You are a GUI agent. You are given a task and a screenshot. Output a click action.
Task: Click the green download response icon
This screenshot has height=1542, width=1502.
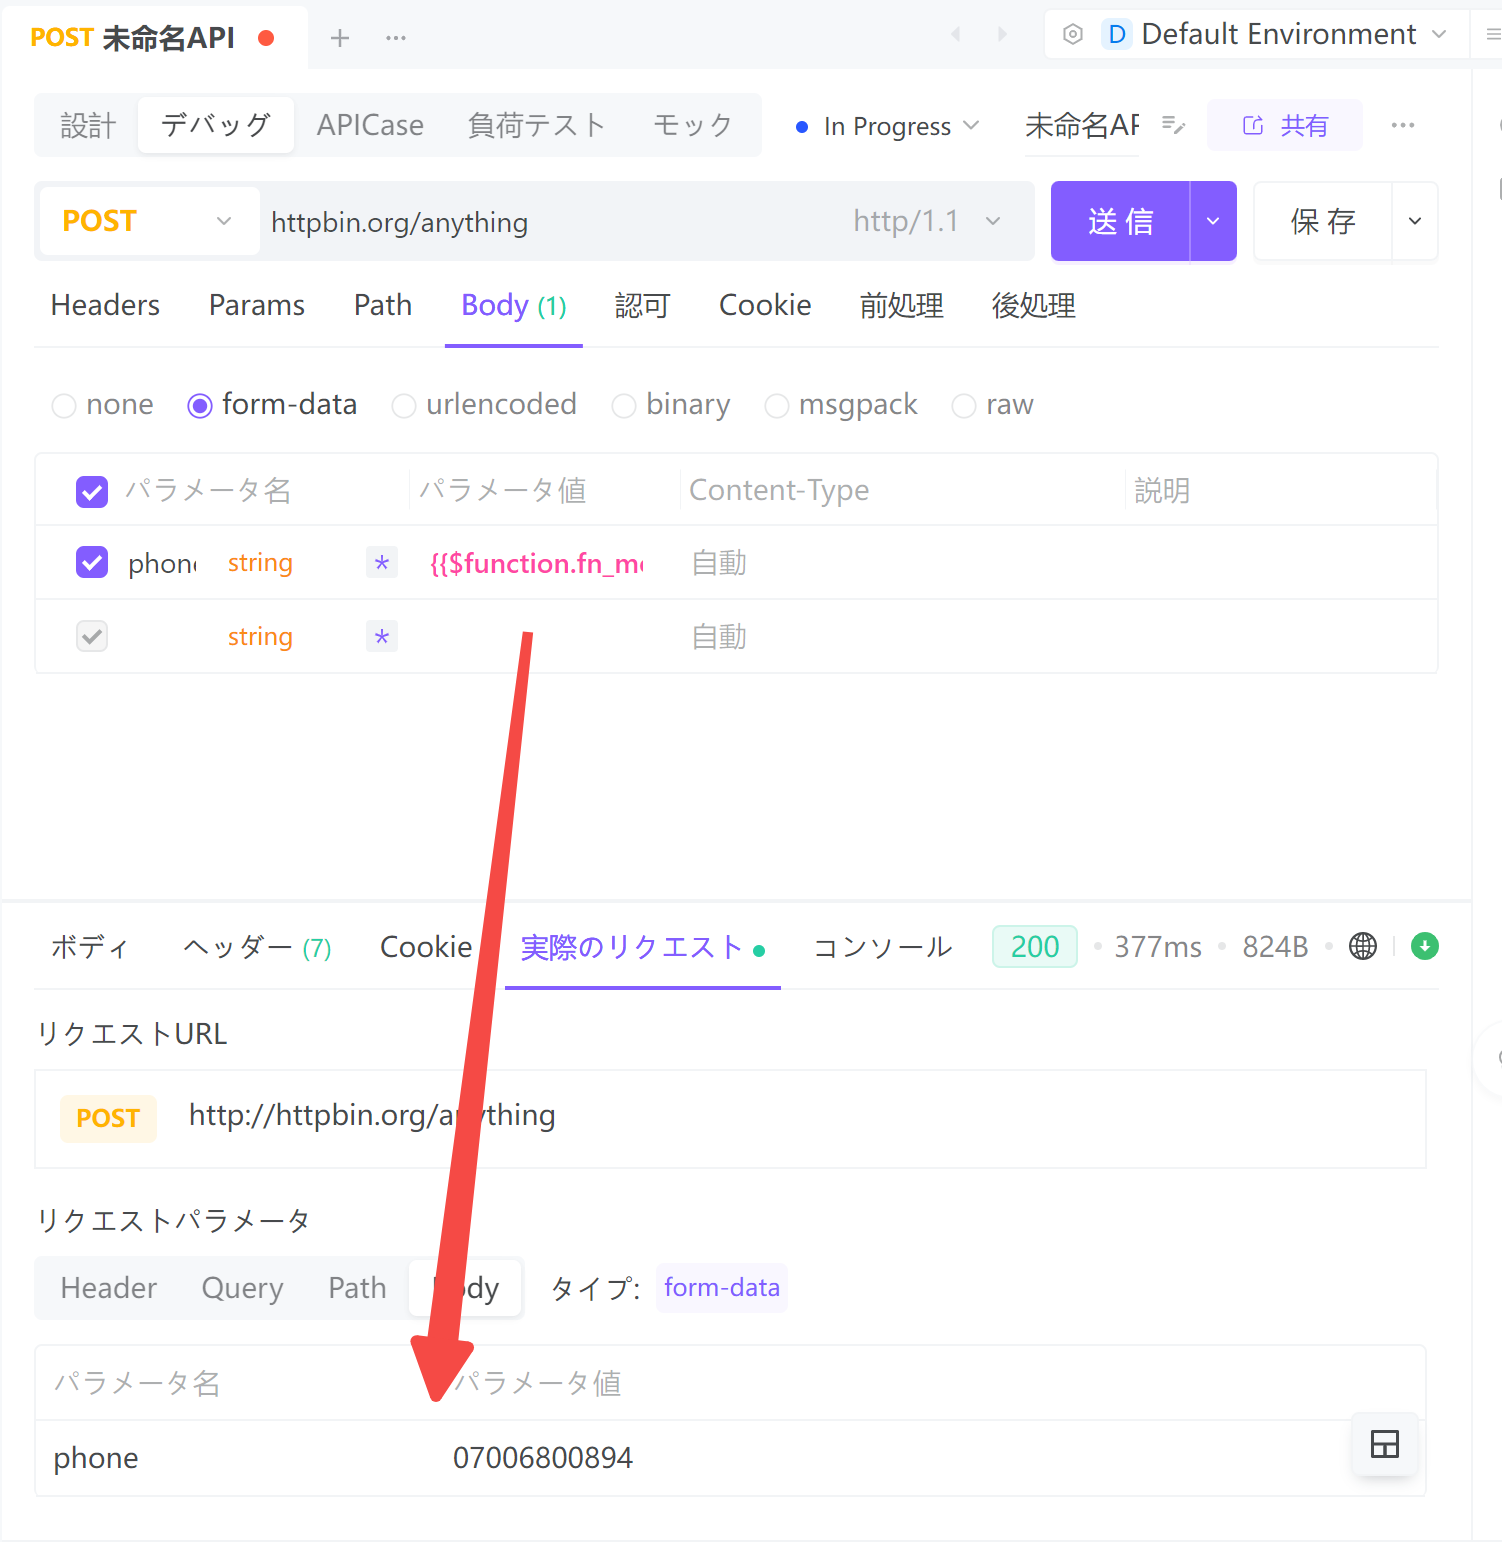[1424, 946]
